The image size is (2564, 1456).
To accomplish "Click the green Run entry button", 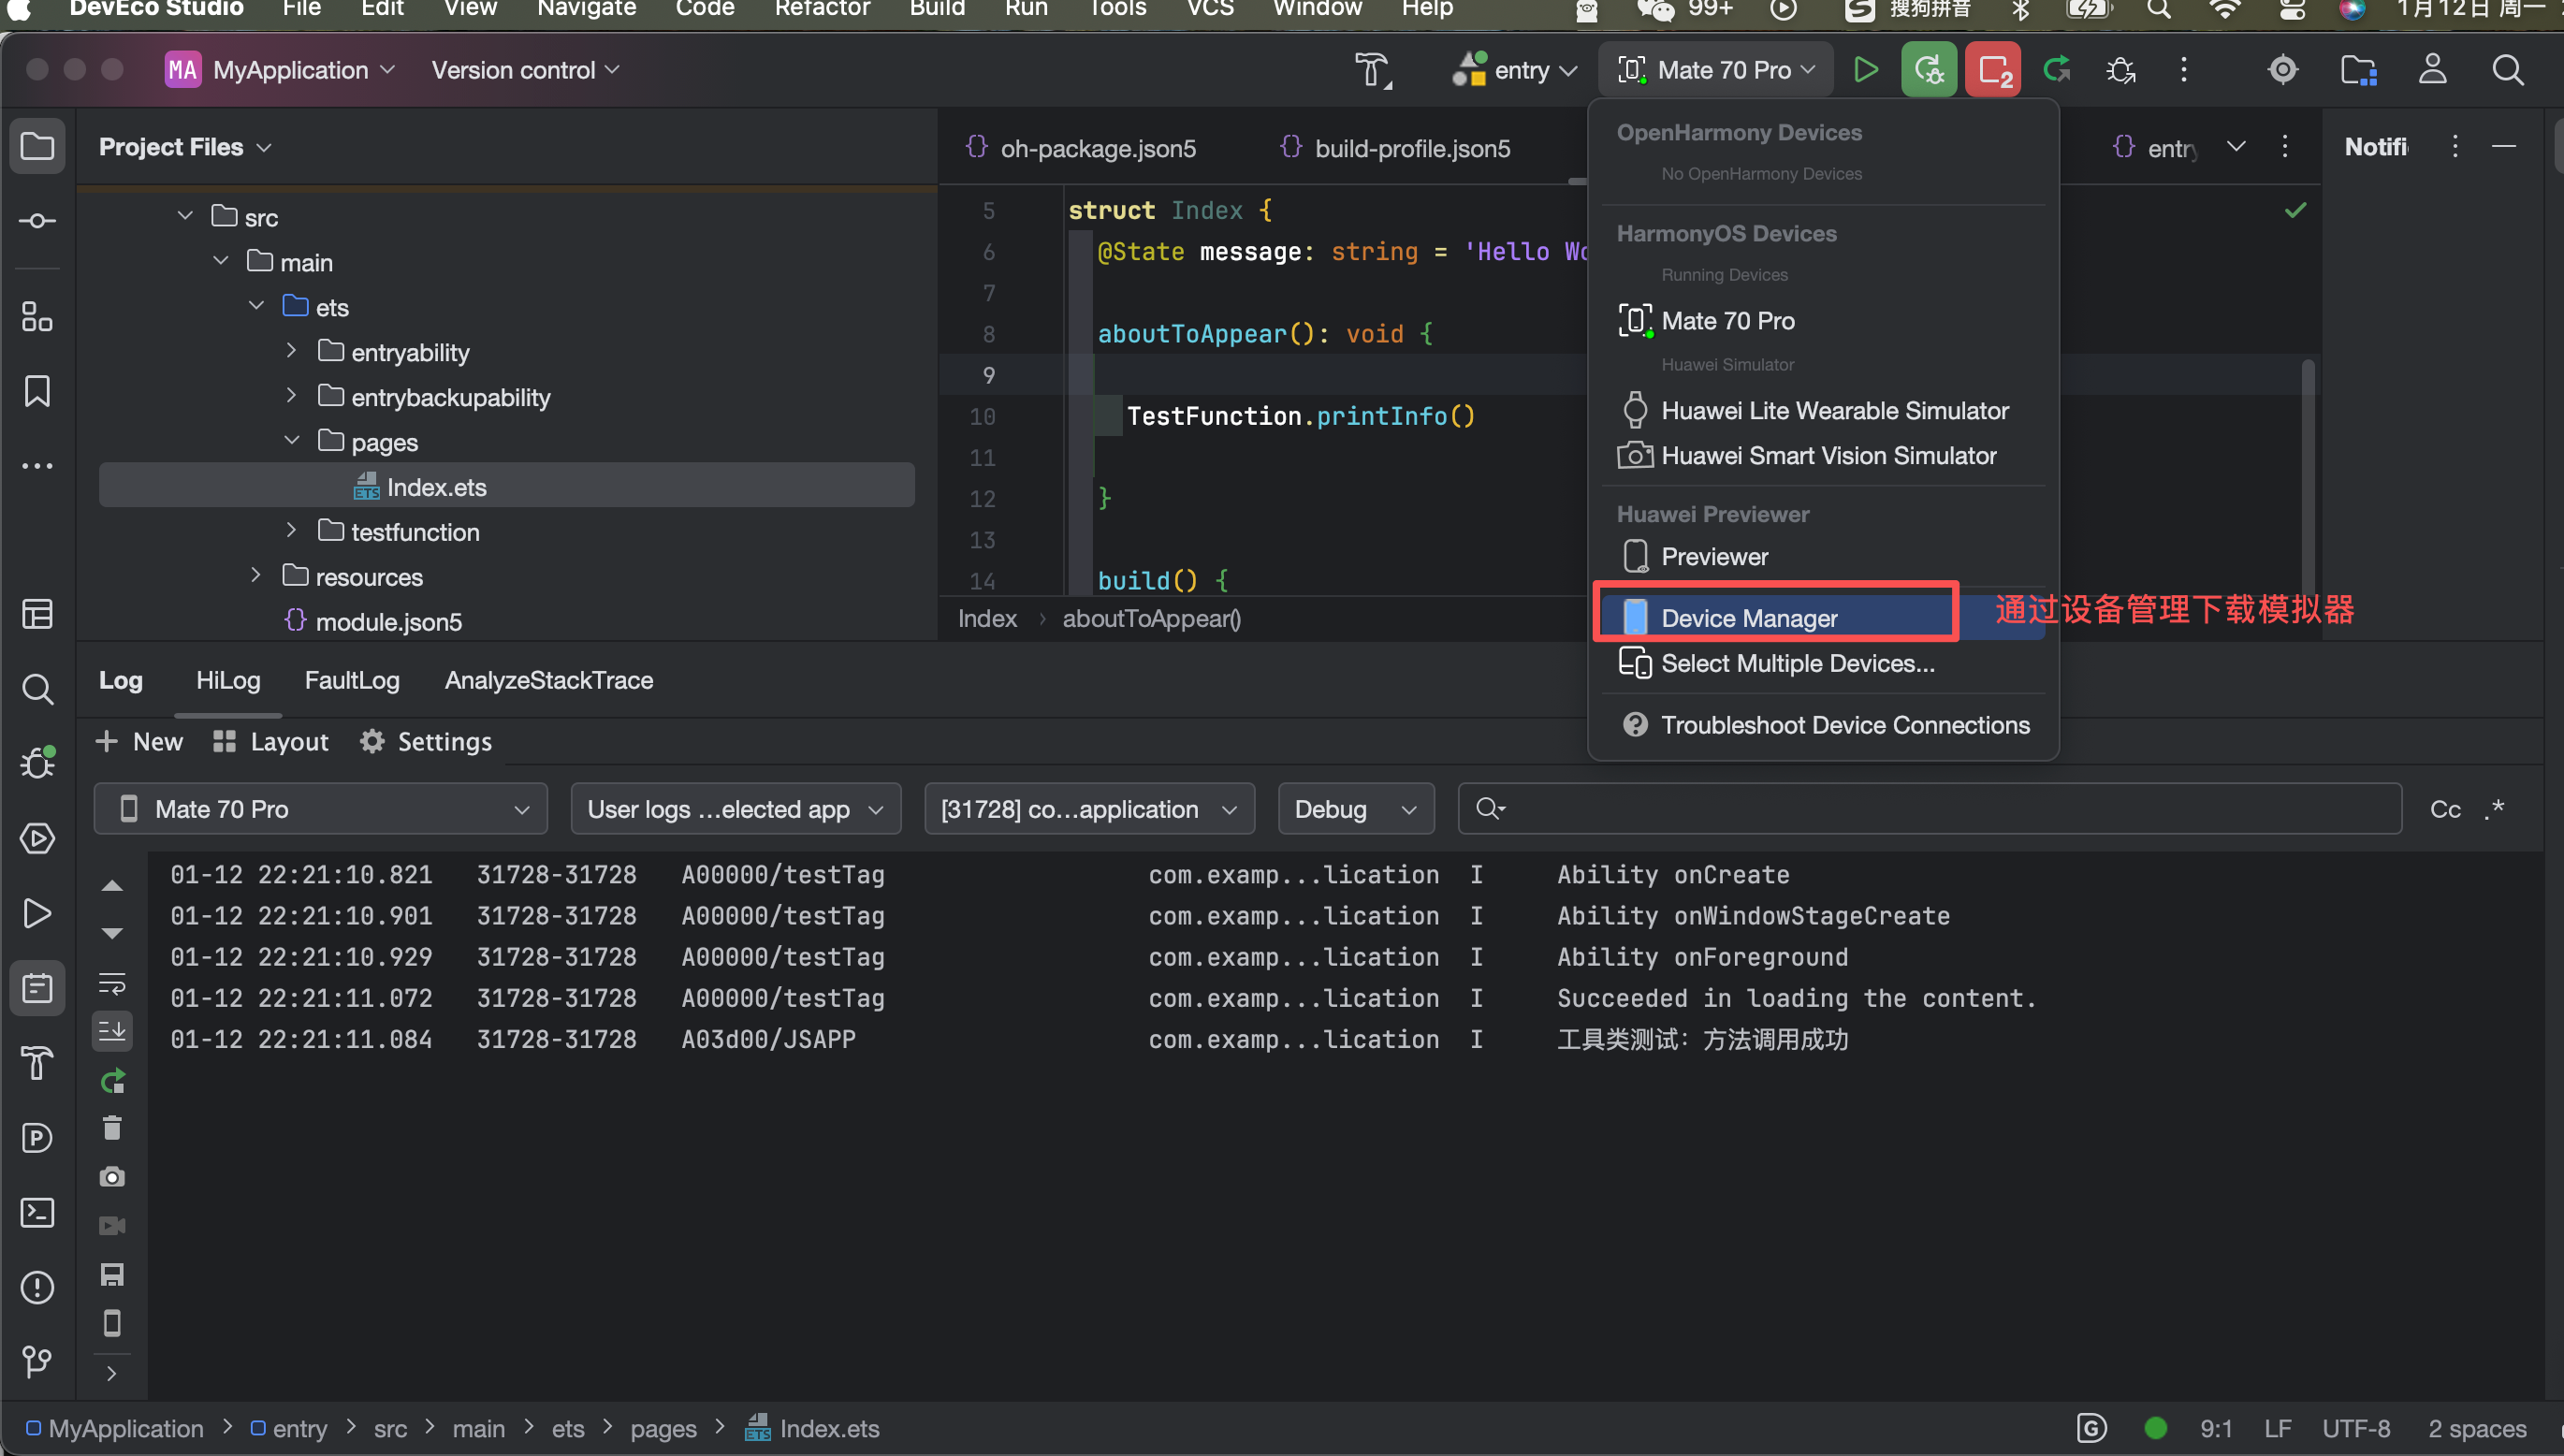I will pyautogui.click(x=1864, y=70).
